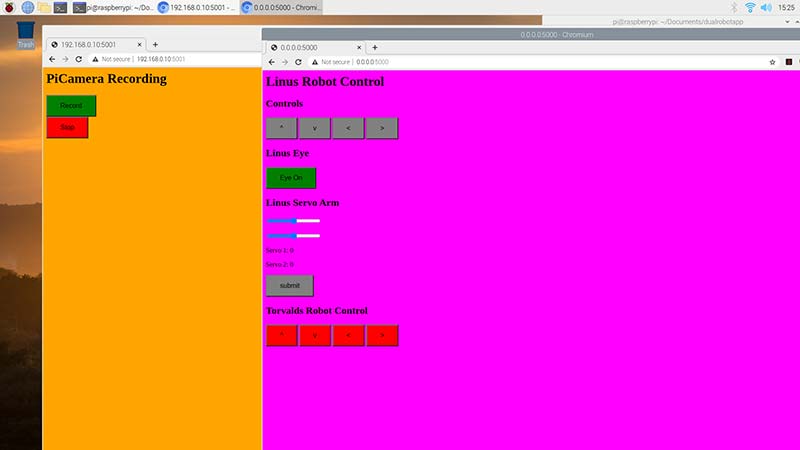The width and height of the screenshot is (800, 450).
Task: Click the first Linus Servo Arm slider
Action: [293, 221]
